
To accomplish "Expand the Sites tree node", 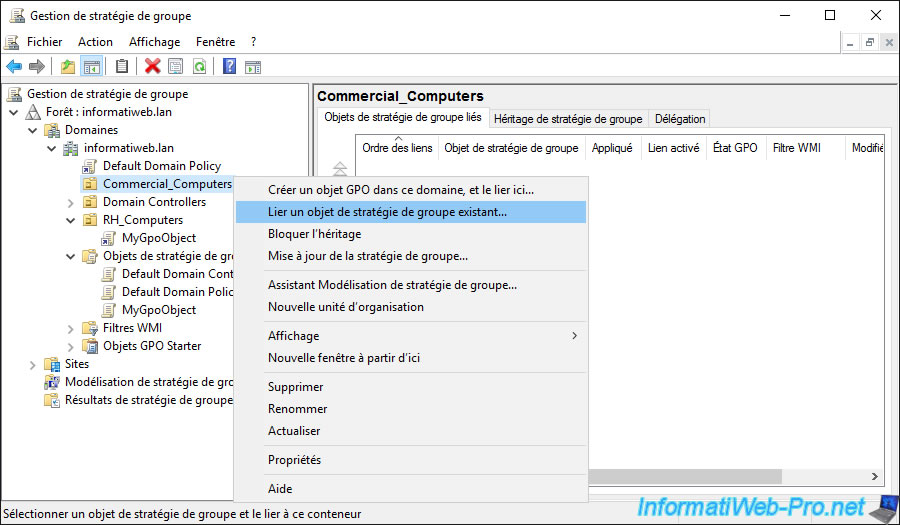I will click(32, 364).
